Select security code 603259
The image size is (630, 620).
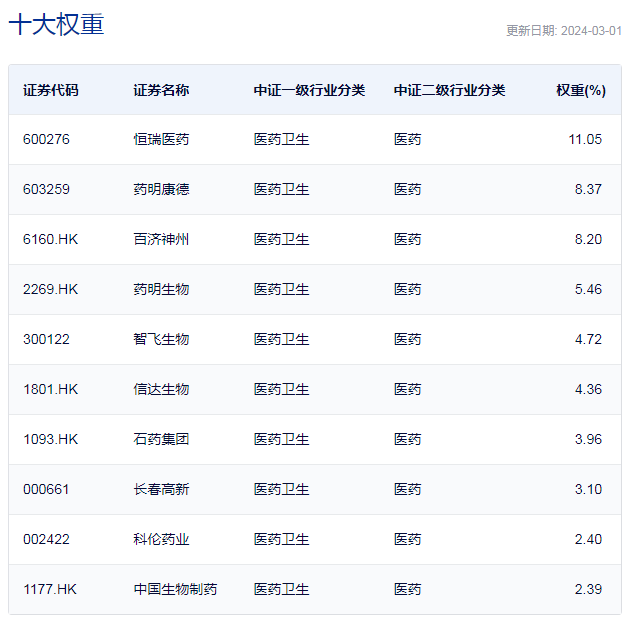[x=46, y=189]
